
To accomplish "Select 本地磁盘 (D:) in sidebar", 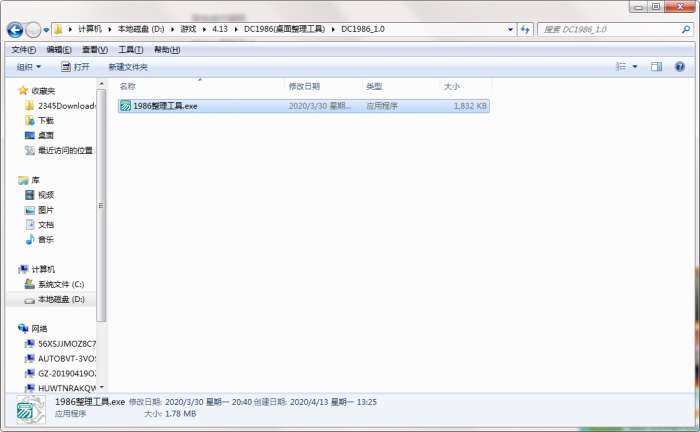I will (54, 299).
